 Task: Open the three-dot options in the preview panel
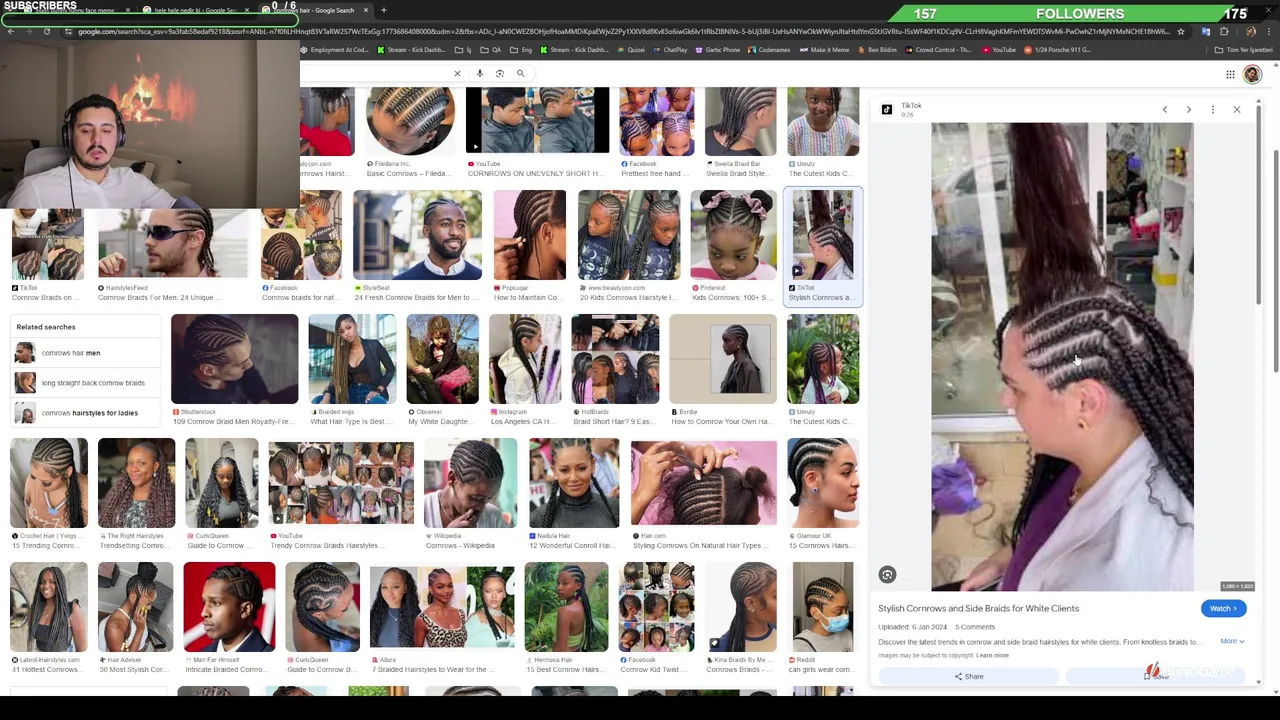pos(1213,109)
